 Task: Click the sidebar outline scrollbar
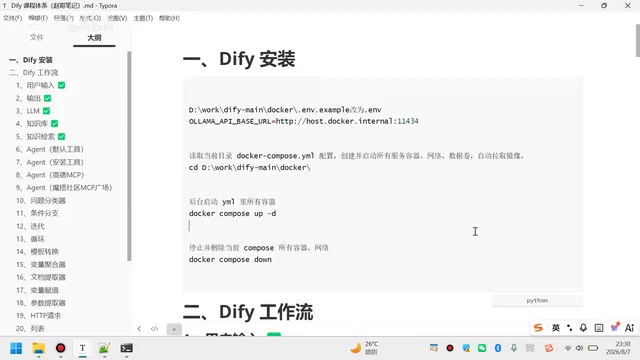click(x=129, y=156)
